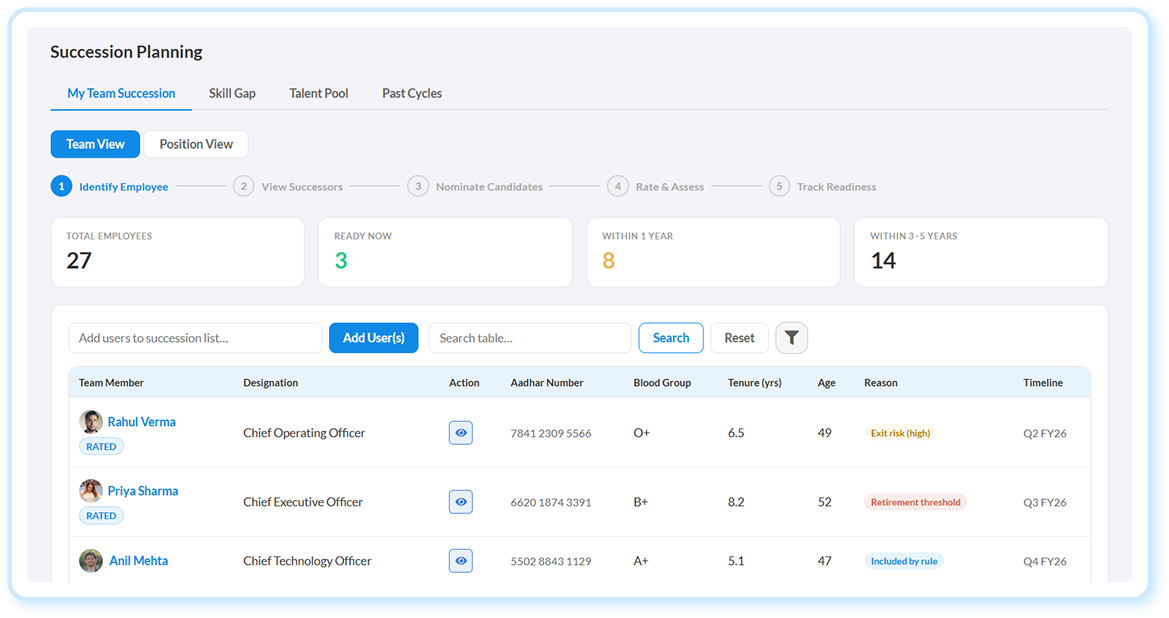Go to step 5 Track Readiness
Viewport: 1169px width, 618px height.
point(822,186)
